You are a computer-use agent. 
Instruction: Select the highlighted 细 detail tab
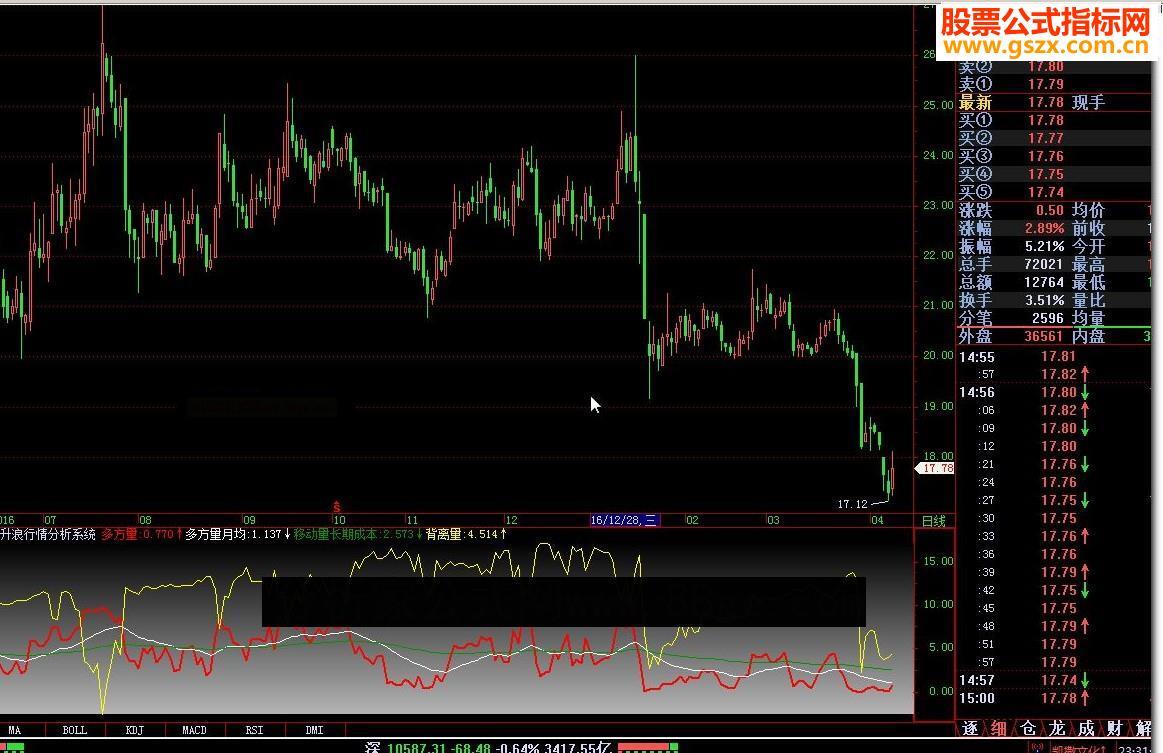998,728
